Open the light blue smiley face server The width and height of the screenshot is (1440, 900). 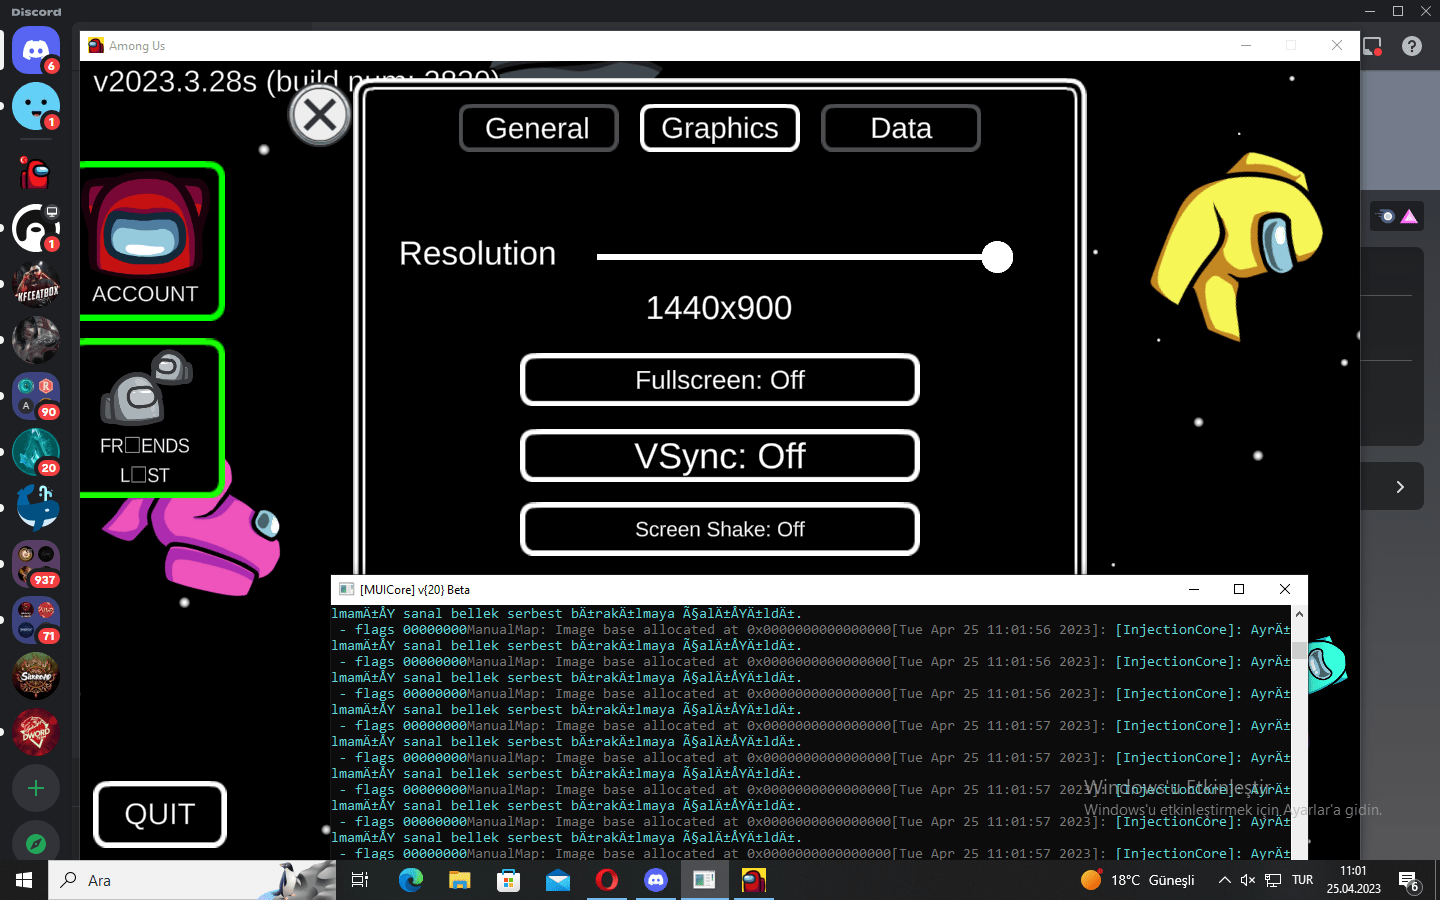click(x=36, y=106)
